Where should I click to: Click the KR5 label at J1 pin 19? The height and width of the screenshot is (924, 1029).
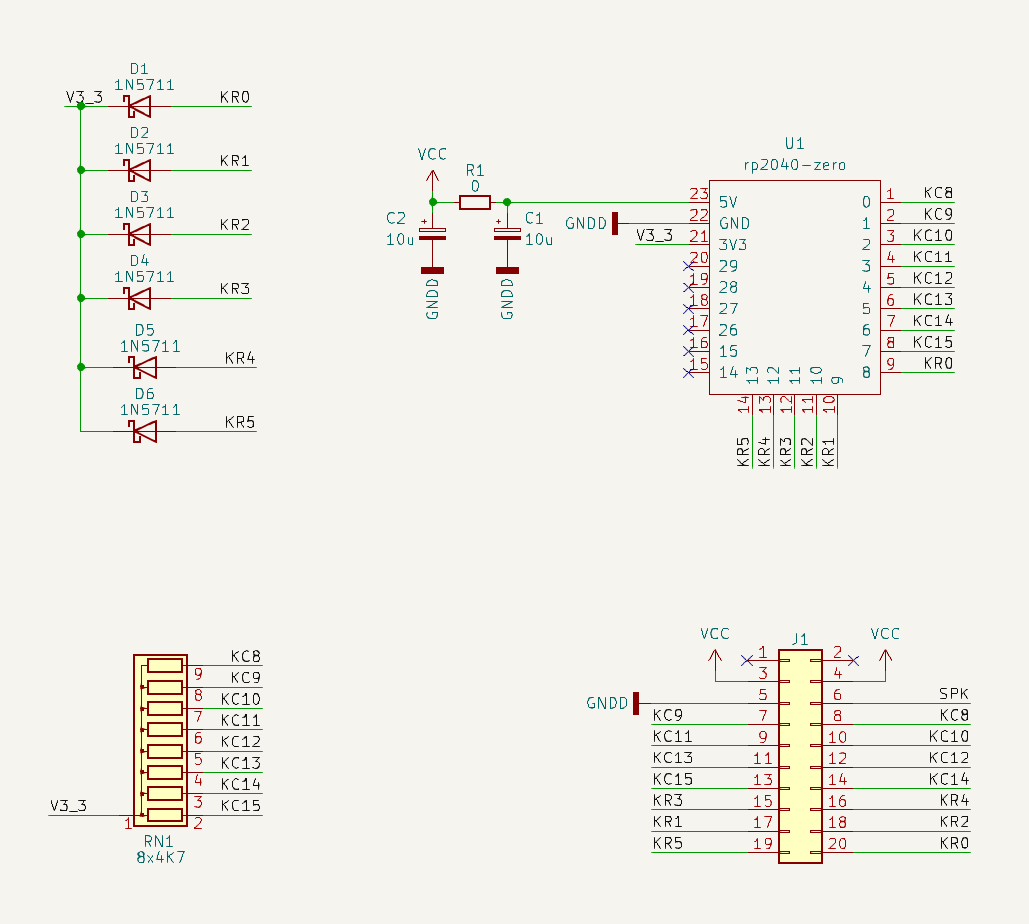click(x=668, y=843)
